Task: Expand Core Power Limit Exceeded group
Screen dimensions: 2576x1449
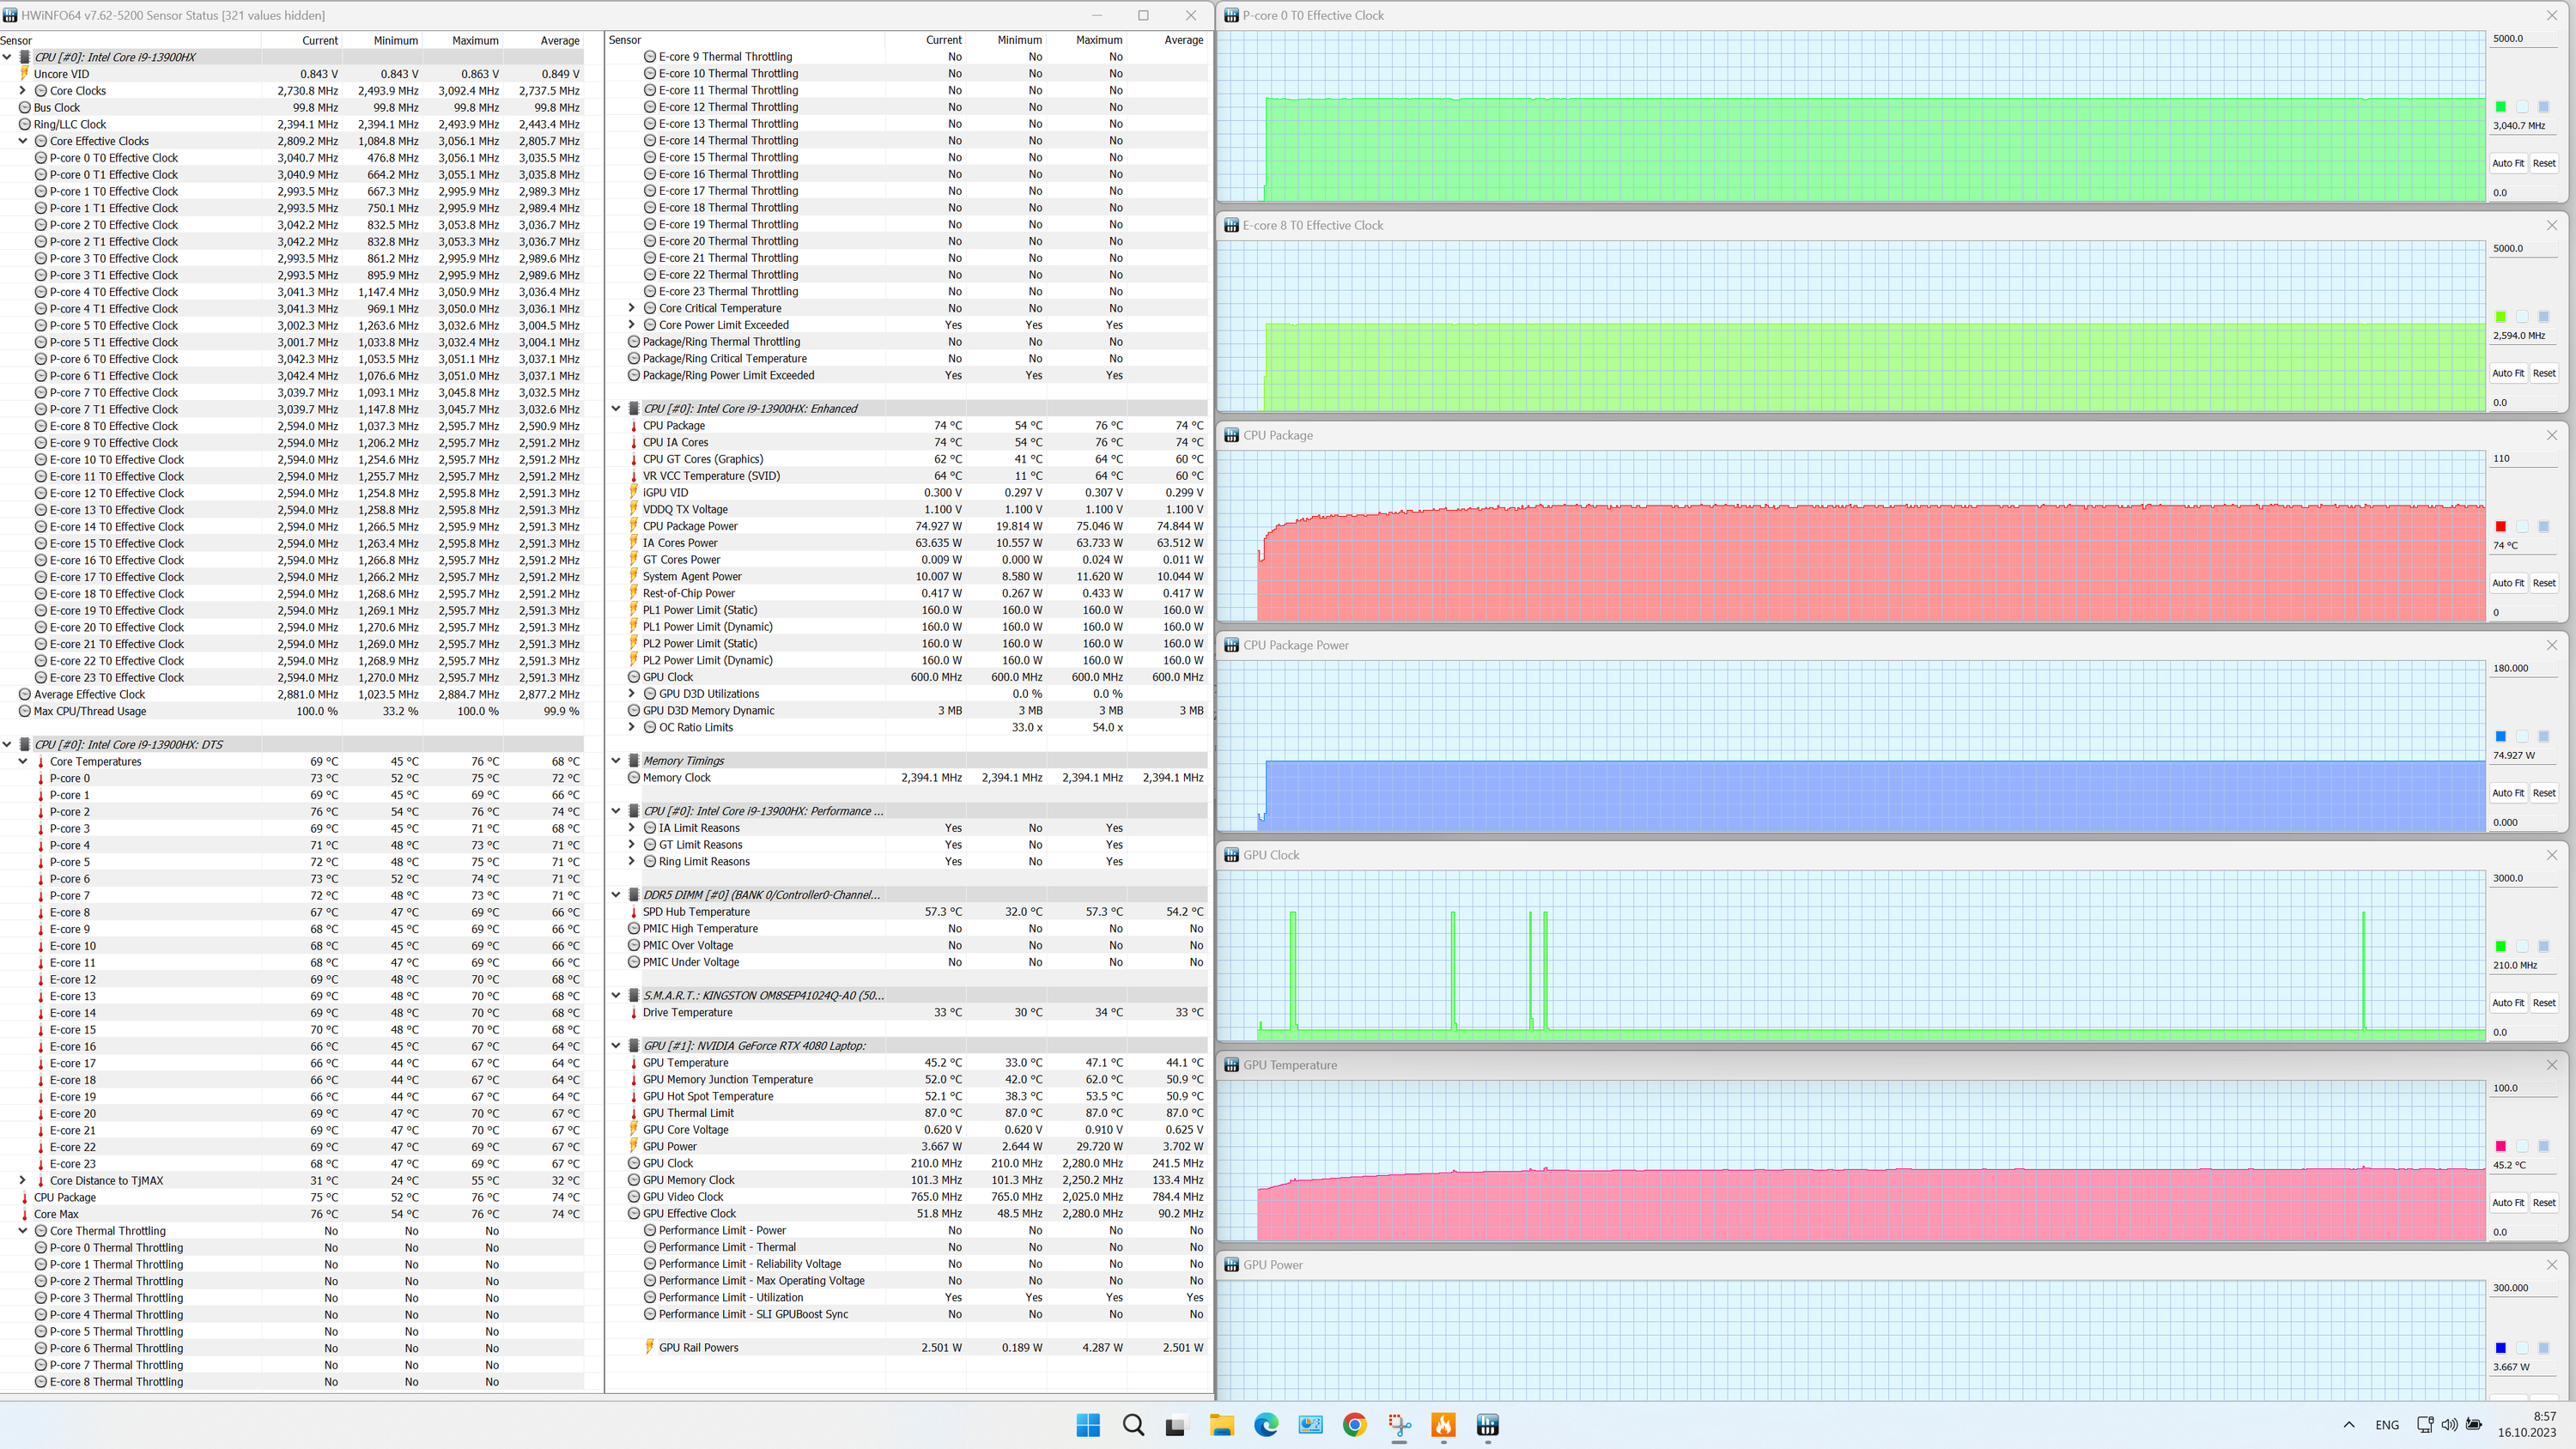Action: point(631,325)
